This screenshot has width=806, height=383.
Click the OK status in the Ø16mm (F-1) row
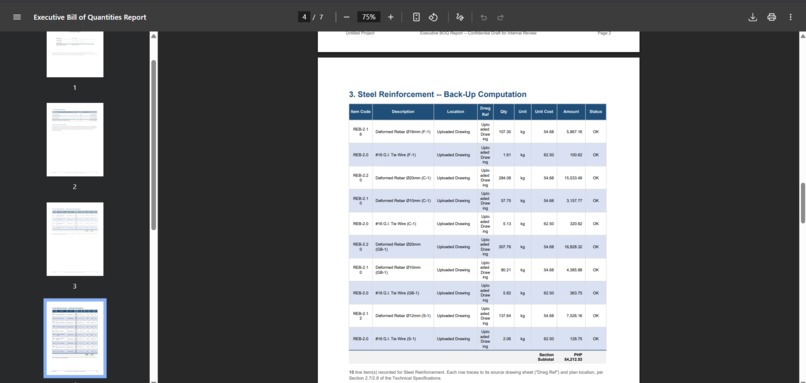(596, 132)
